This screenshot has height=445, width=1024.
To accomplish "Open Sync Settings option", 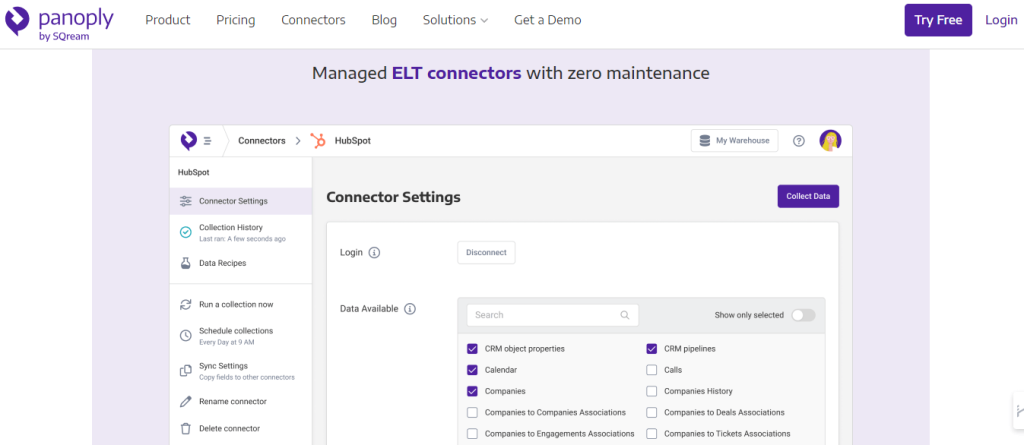I will 240,371.
